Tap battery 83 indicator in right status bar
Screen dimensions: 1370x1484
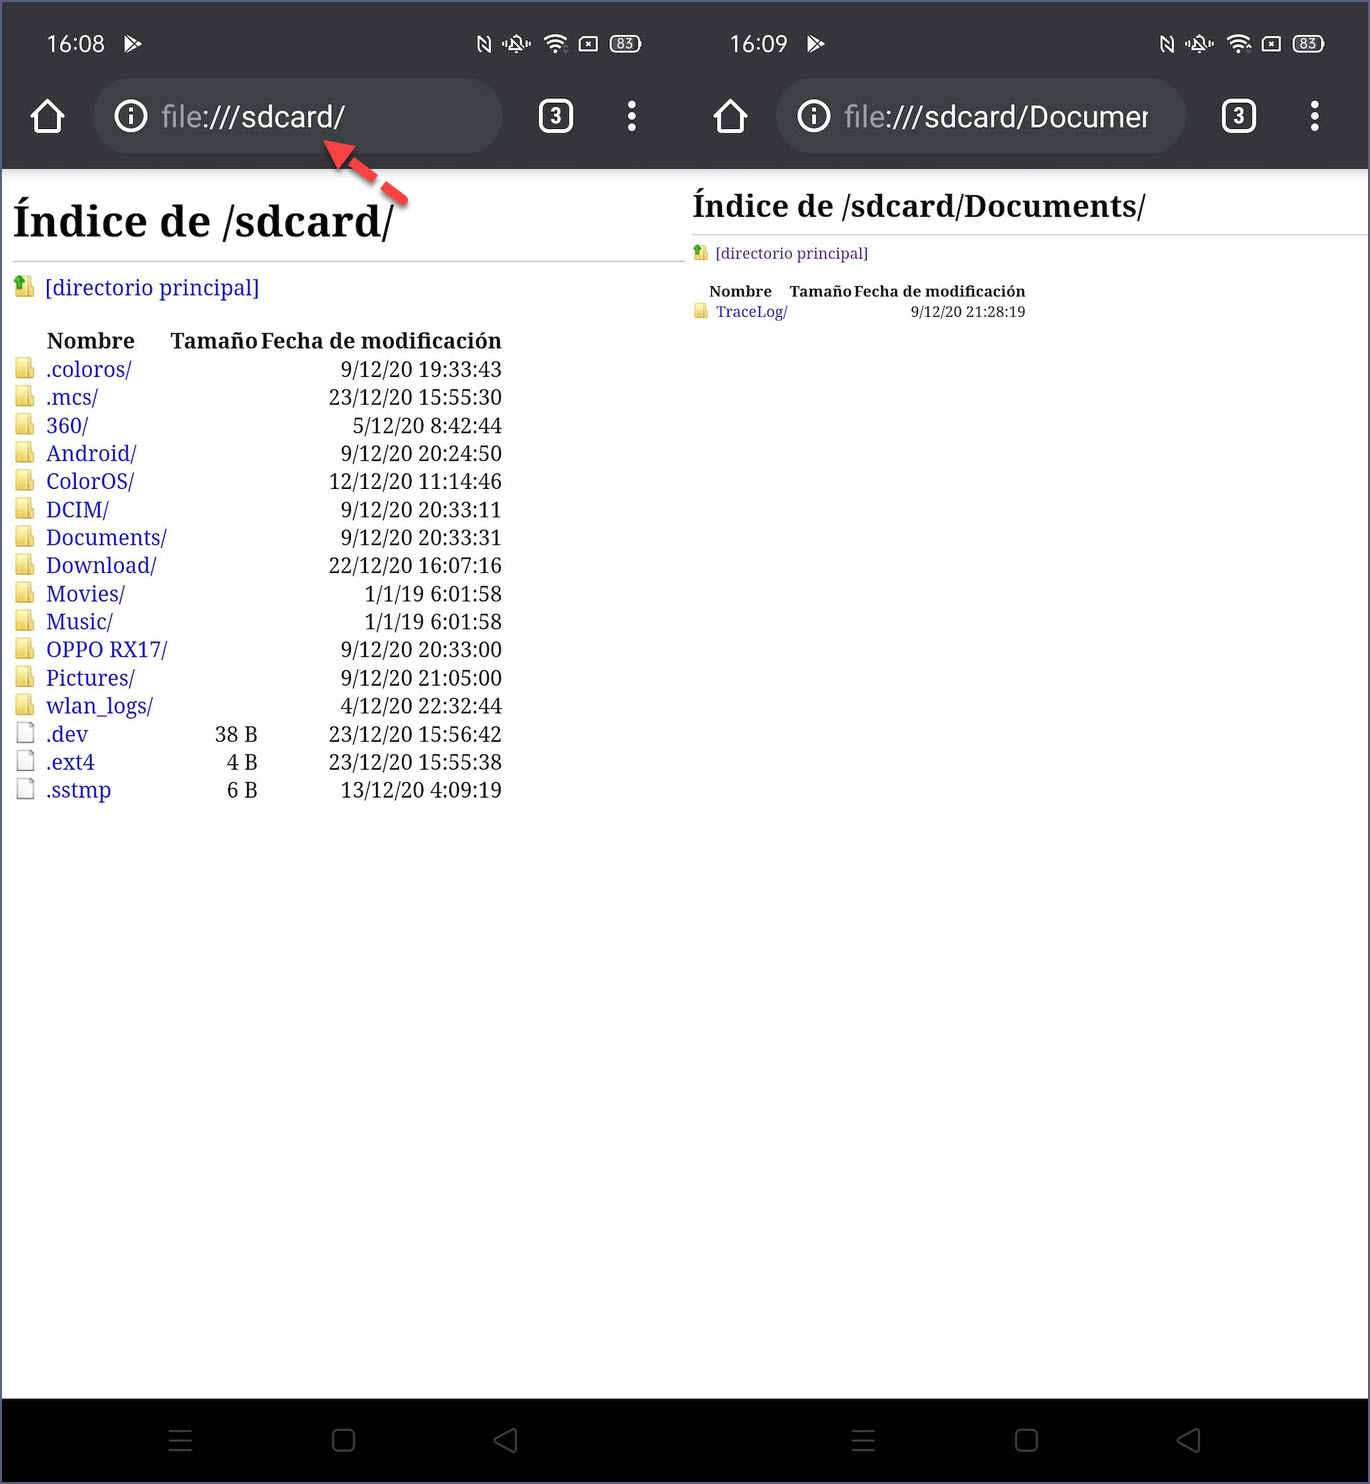(1308, 44)
